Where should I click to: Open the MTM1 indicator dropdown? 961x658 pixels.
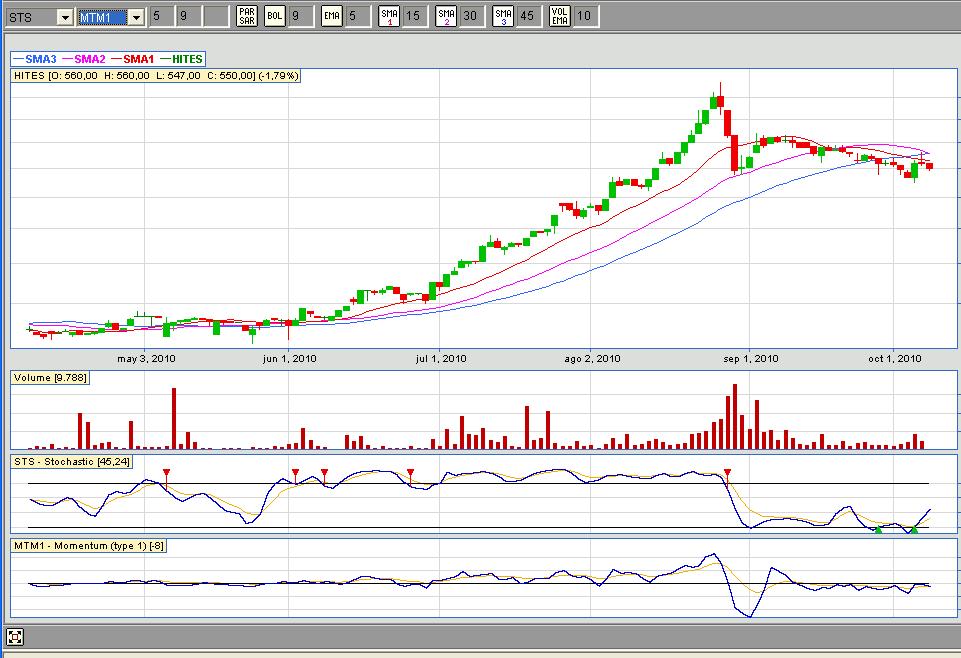(x=136, y=17)
